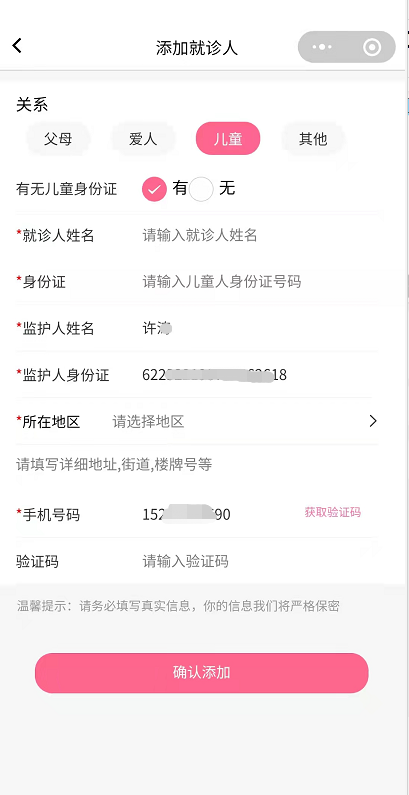This screenshot has height=795, width=409.
Task: Click the detailed address input 请填写详细地址
Action: click(x=197, y=464)
